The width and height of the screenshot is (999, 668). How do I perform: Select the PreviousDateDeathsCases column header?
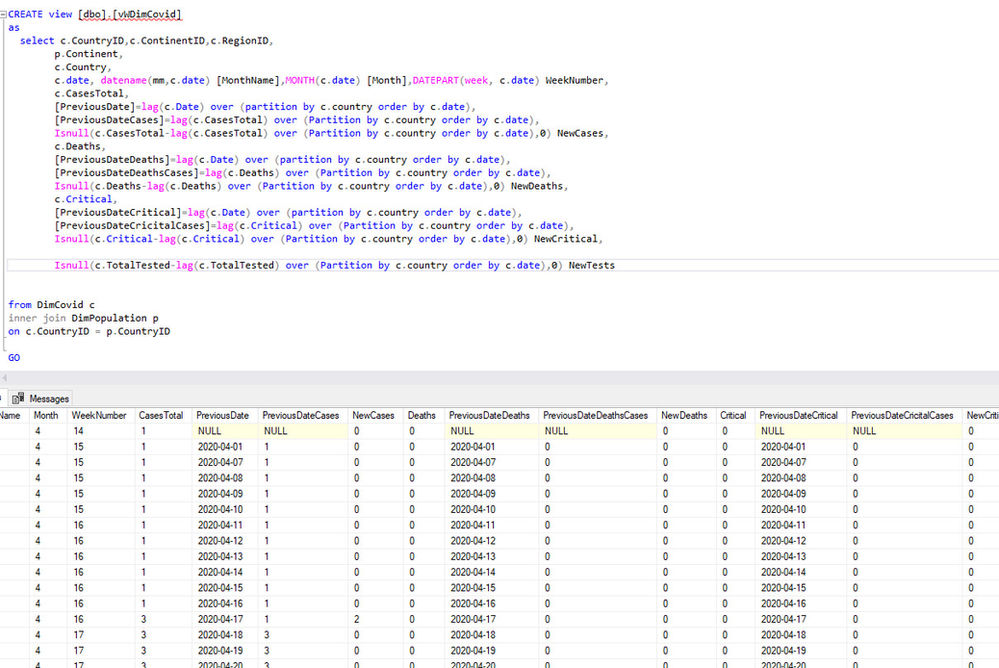pos(595,415)
